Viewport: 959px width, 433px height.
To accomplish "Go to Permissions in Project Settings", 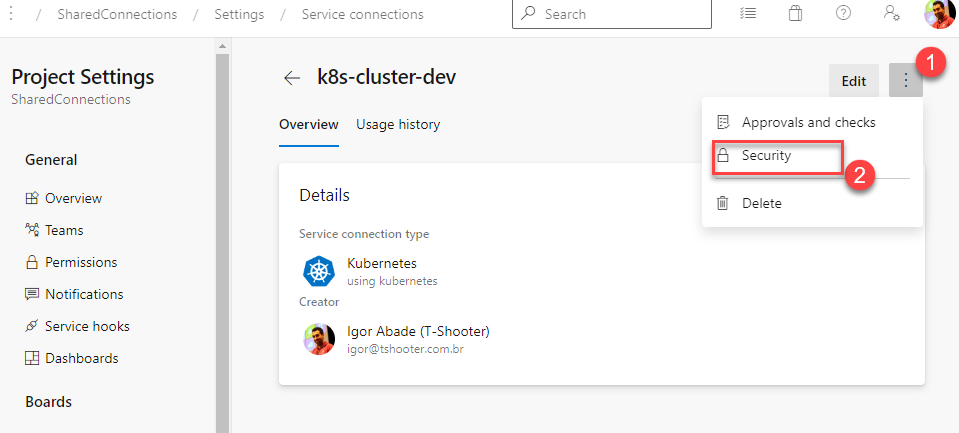I will 81,263.
